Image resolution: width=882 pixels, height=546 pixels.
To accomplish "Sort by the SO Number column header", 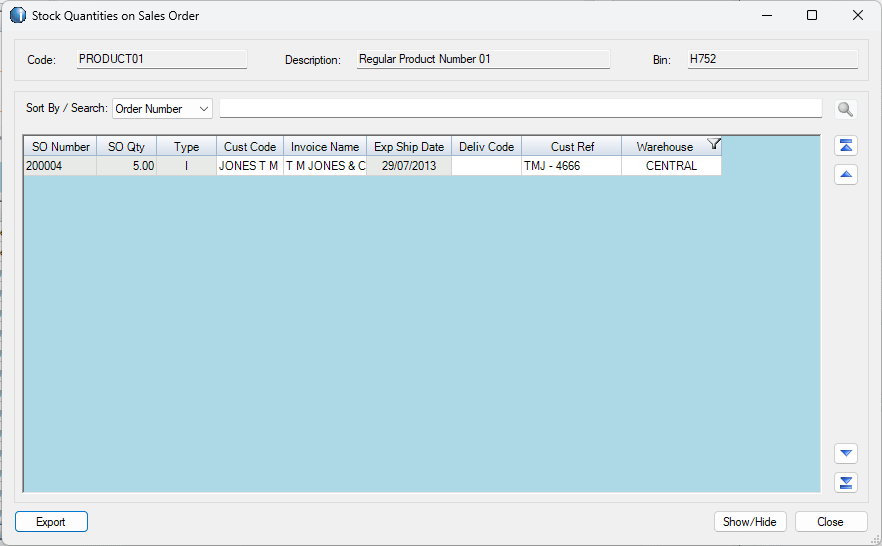I will pos(60,147).
